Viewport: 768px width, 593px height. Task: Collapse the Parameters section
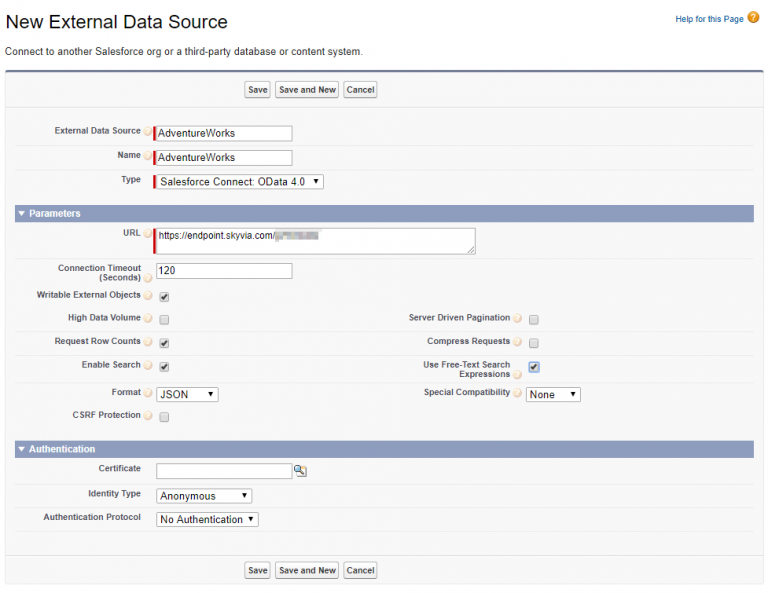click(x=21, y=214)
